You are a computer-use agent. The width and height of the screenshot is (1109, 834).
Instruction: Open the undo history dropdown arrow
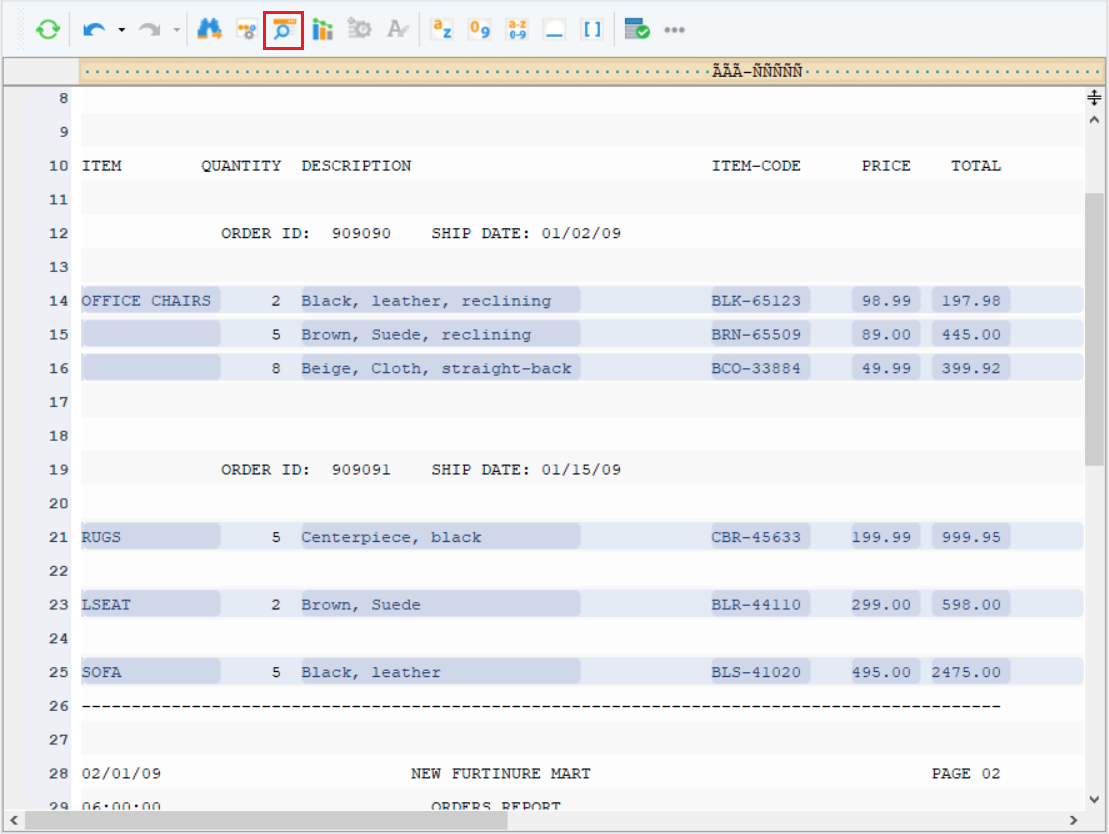[x=121, y=30]
